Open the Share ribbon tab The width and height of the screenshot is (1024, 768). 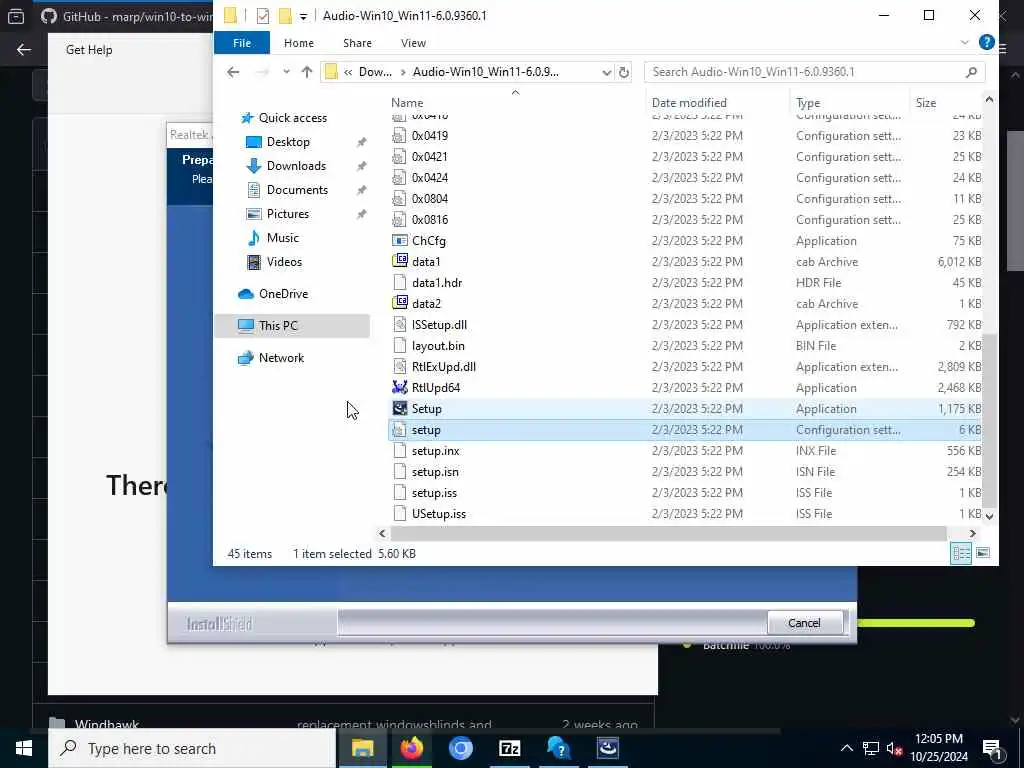357,43
